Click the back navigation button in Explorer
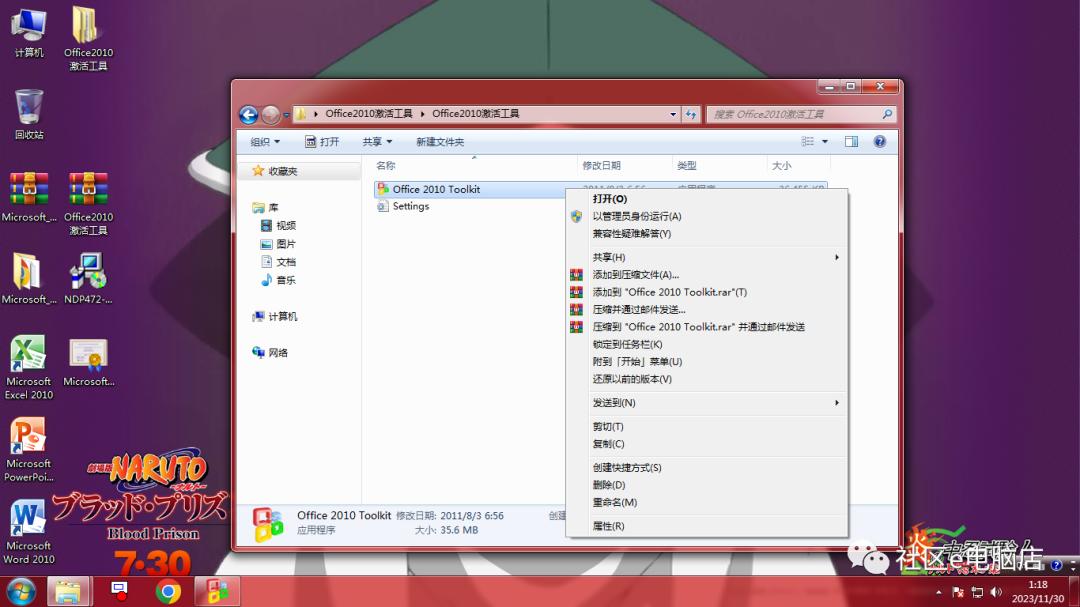1080x607 pixels. [x=248, y=114]
